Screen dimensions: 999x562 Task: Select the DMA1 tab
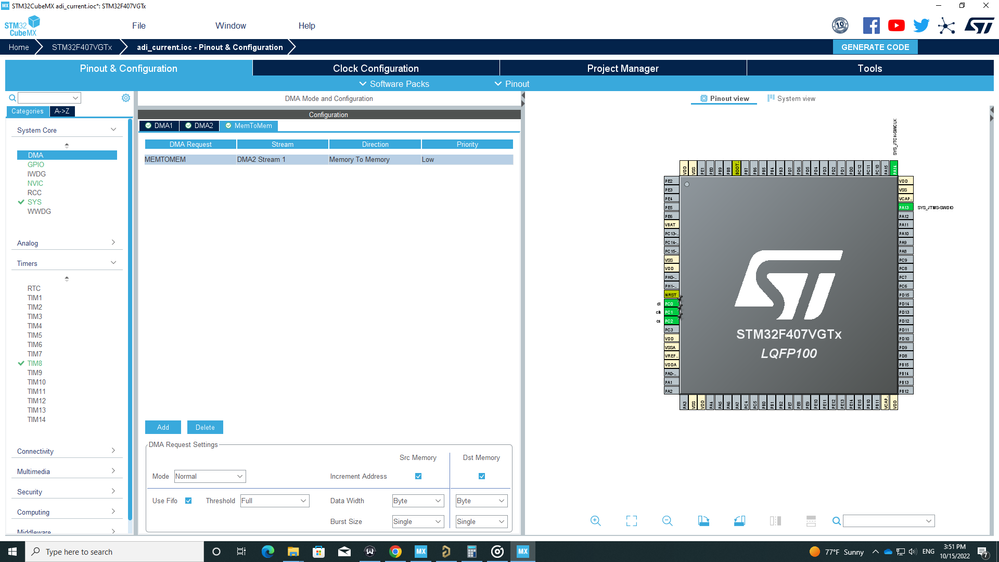click(159, 126)
